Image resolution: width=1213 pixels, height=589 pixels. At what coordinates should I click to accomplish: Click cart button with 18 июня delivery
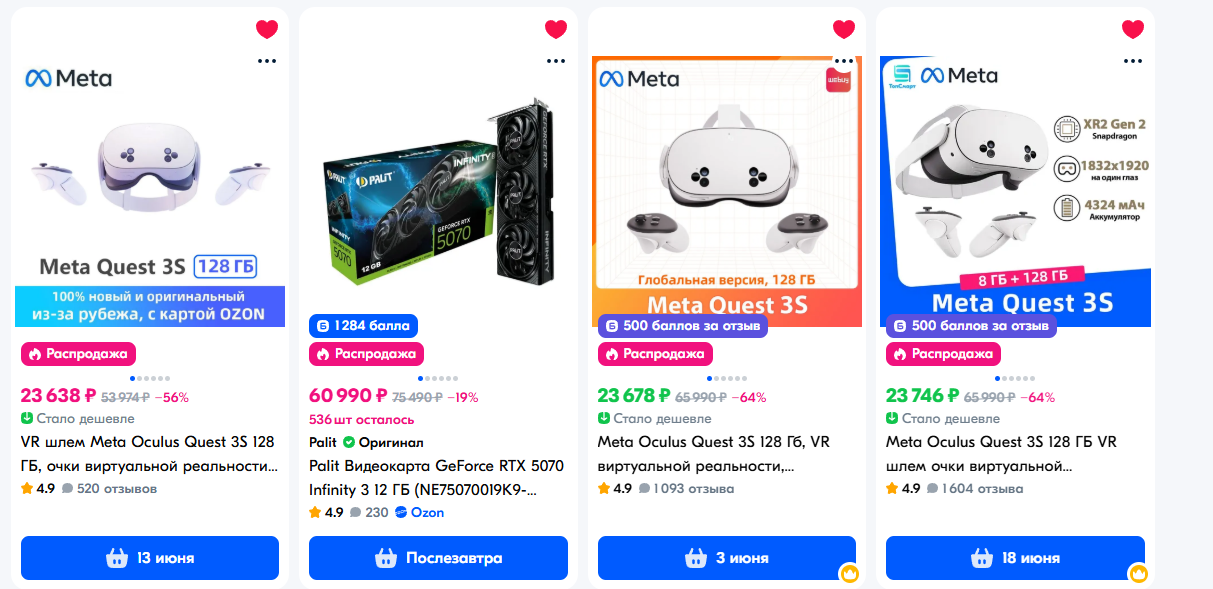coord(1016,558)
